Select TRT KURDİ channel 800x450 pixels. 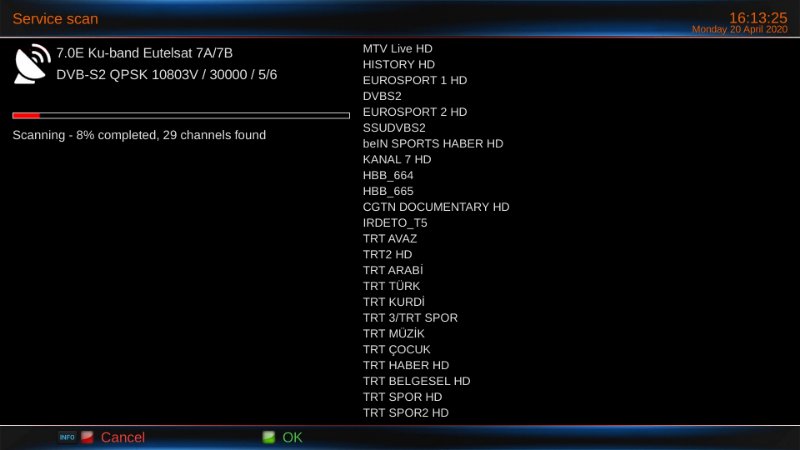click(393, 302)
